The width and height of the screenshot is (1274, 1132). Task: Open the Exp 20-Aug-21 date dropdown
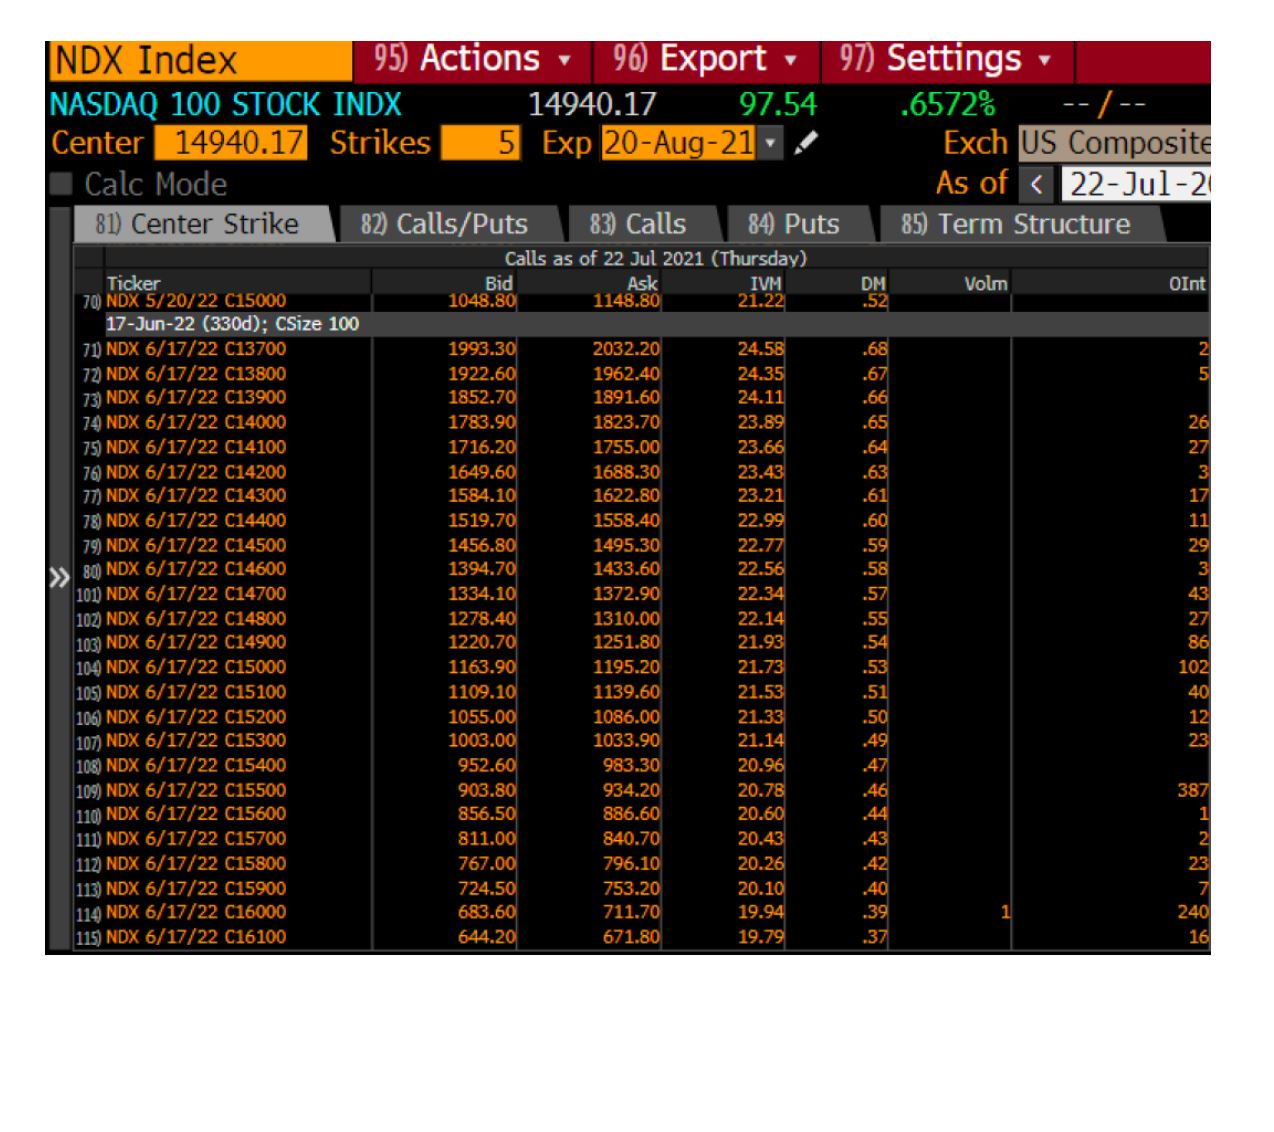click(x=772, y=144)
